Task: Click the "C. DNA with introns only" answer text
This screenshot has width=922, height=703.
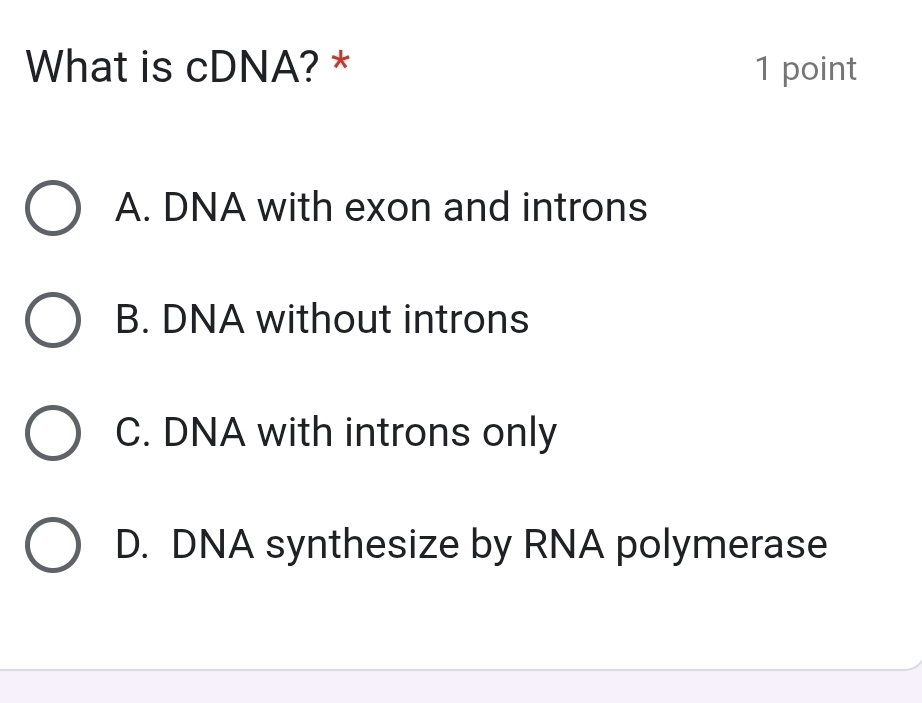Action: [x=336, y=433]
